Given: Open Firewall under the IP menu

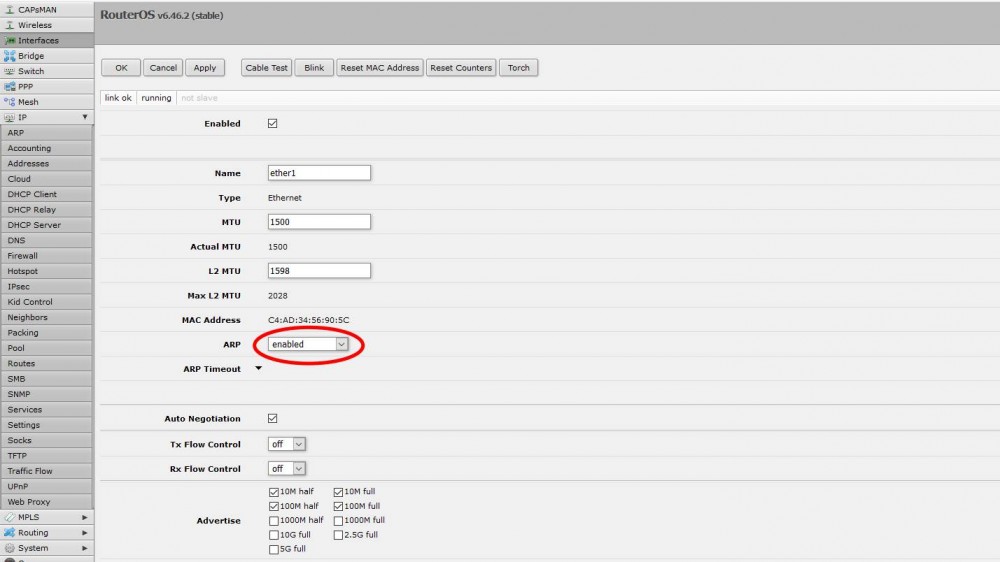Looking at the screenshot, I should [x=22, y=256].
